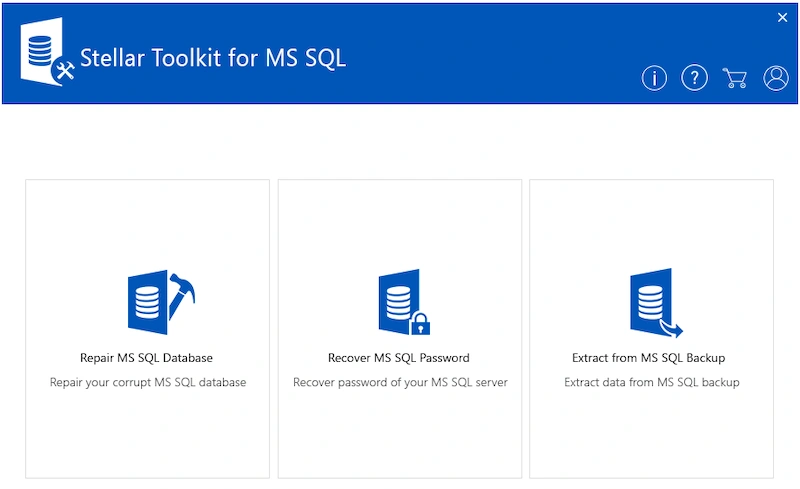The image size is (800, 489).
Task: Click the 'Stellar Toolkit for MS SQL' title text
Action: (213, 58)
